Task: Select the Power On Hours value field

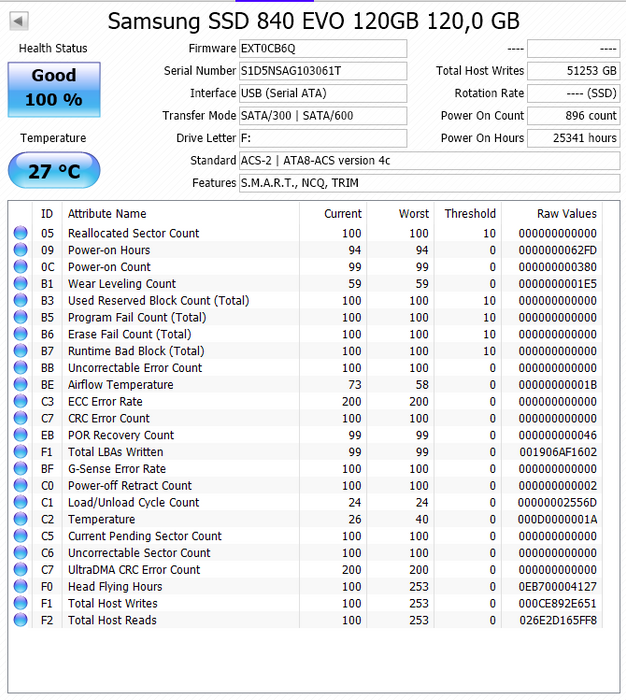Action: [573, 138]
